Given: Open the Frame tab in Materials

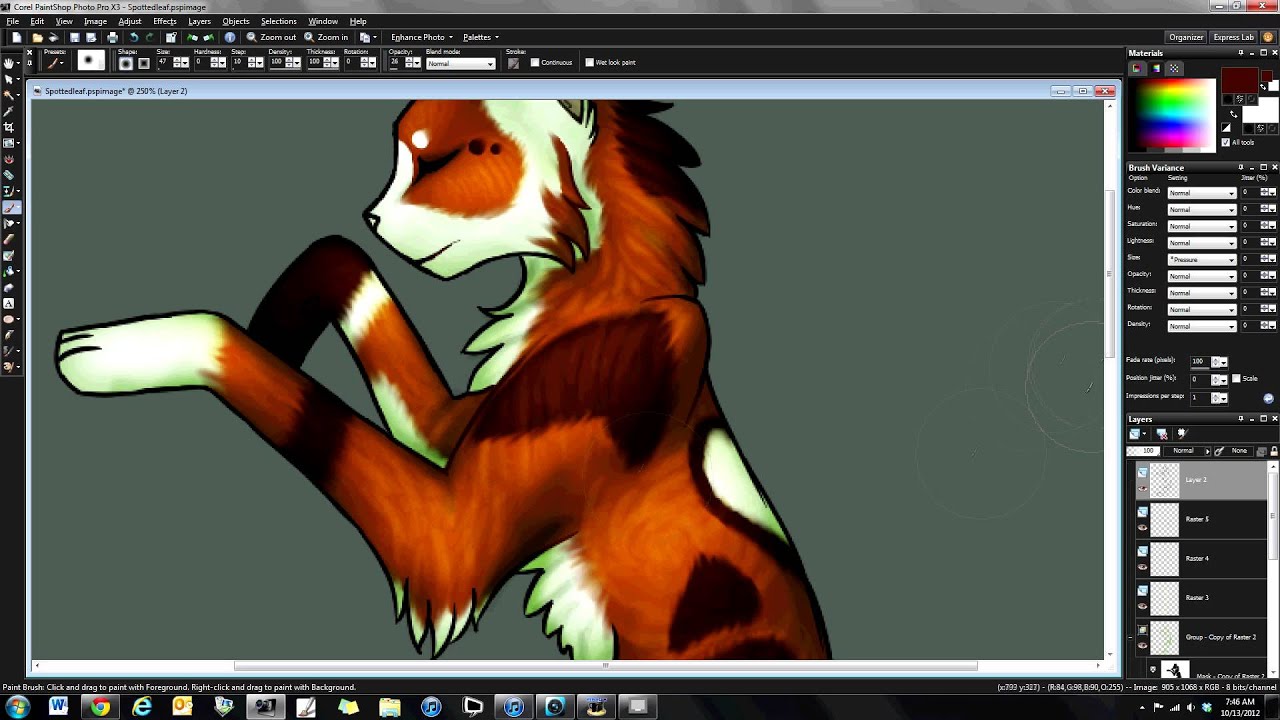Looking at the screenshot, I should 1138,69.
